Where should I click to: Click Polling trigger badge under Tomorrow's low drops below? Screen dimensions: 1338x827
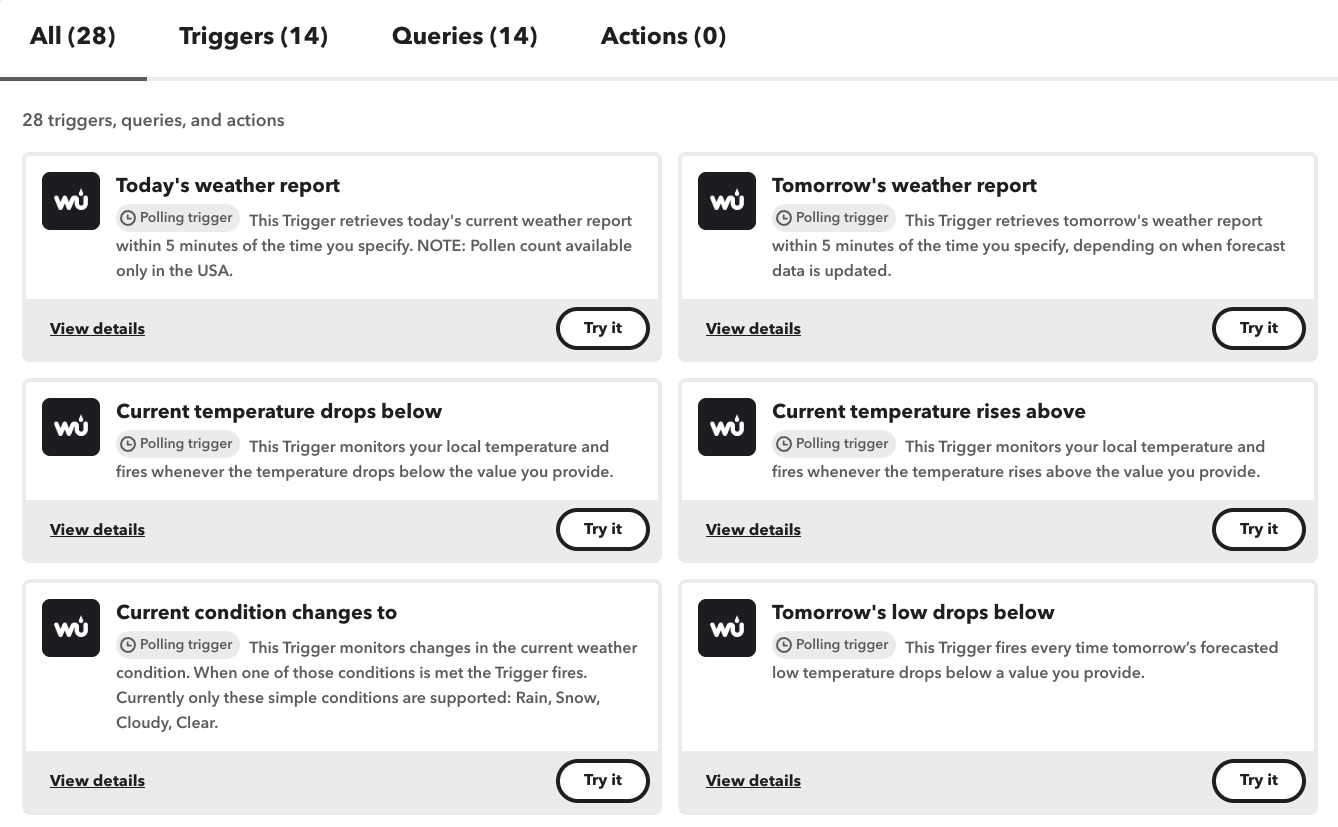(x=833, y=645)
